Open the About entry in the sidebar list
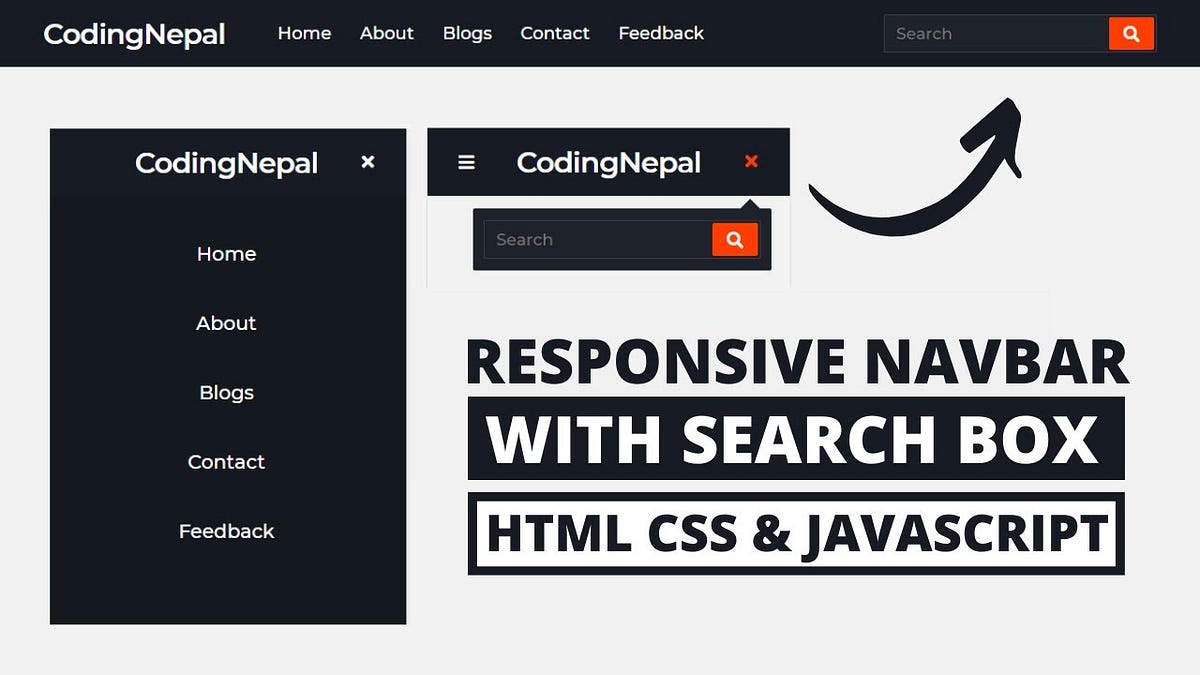1200x675 pixels. point(226,323)
